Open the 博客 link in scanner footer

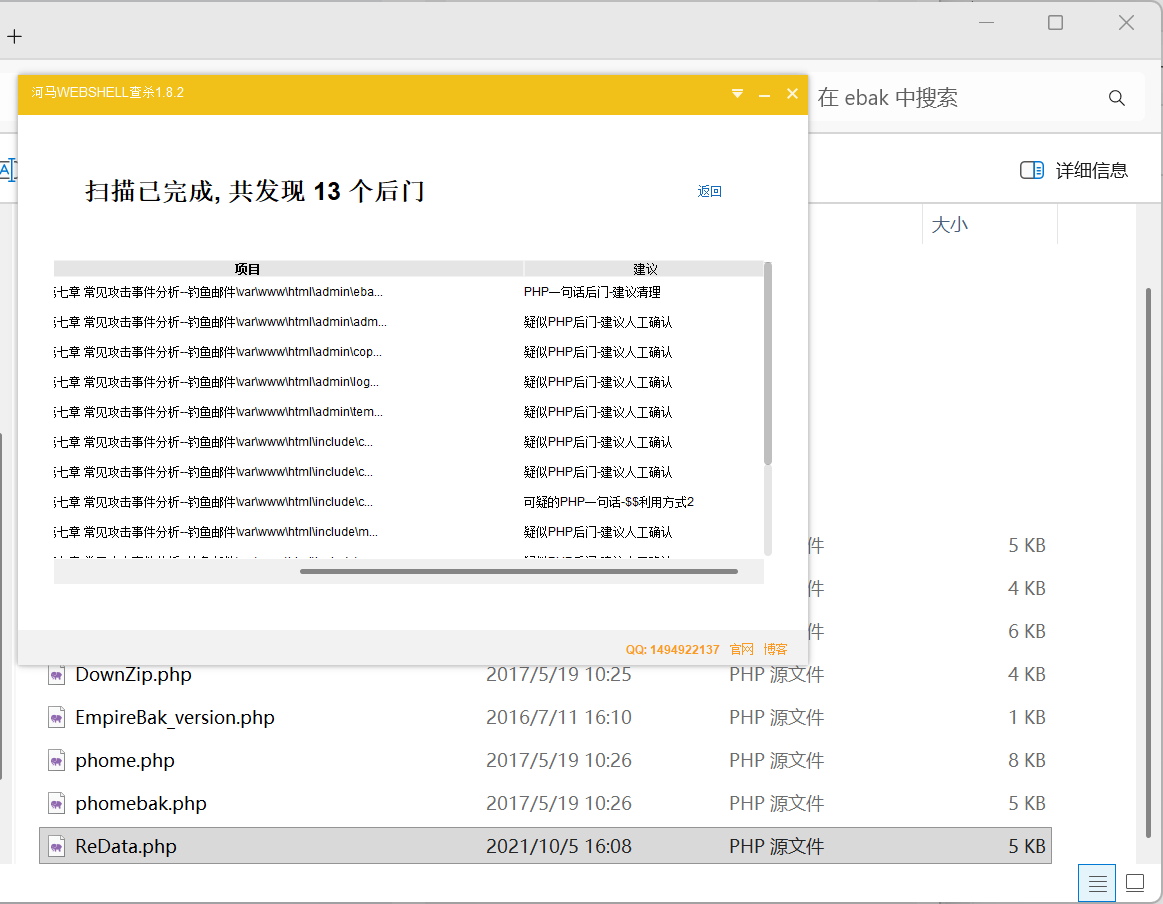pyautogui.click(x=775, y=649)
